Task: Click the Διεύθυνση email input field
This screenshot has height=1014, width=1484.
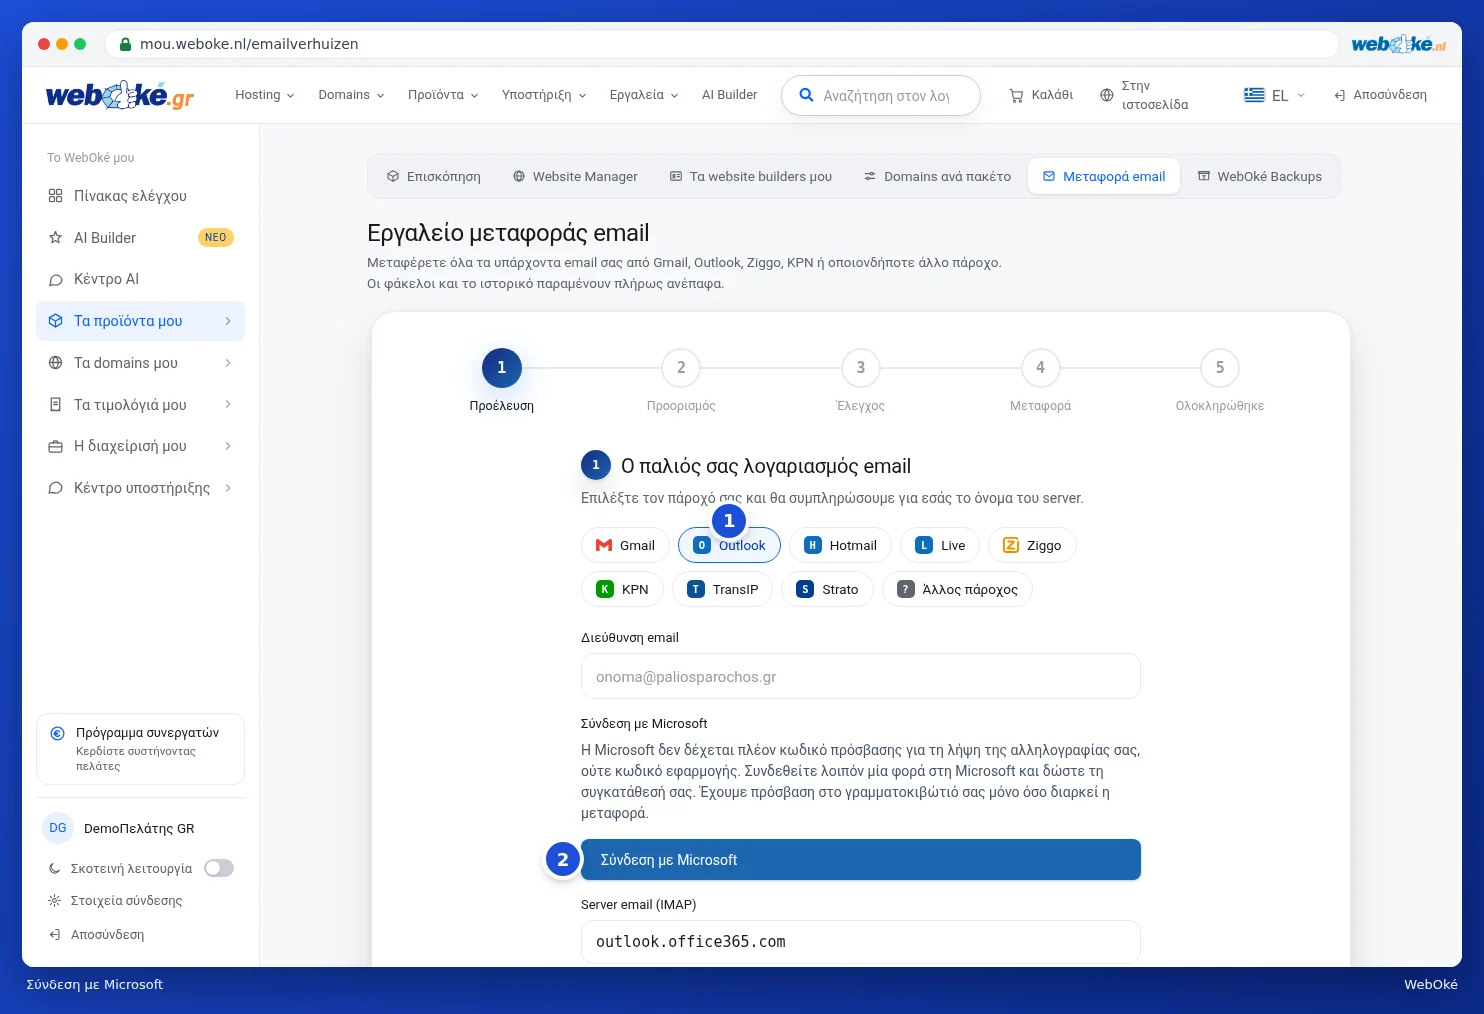Action: click(x=861, y=677)
